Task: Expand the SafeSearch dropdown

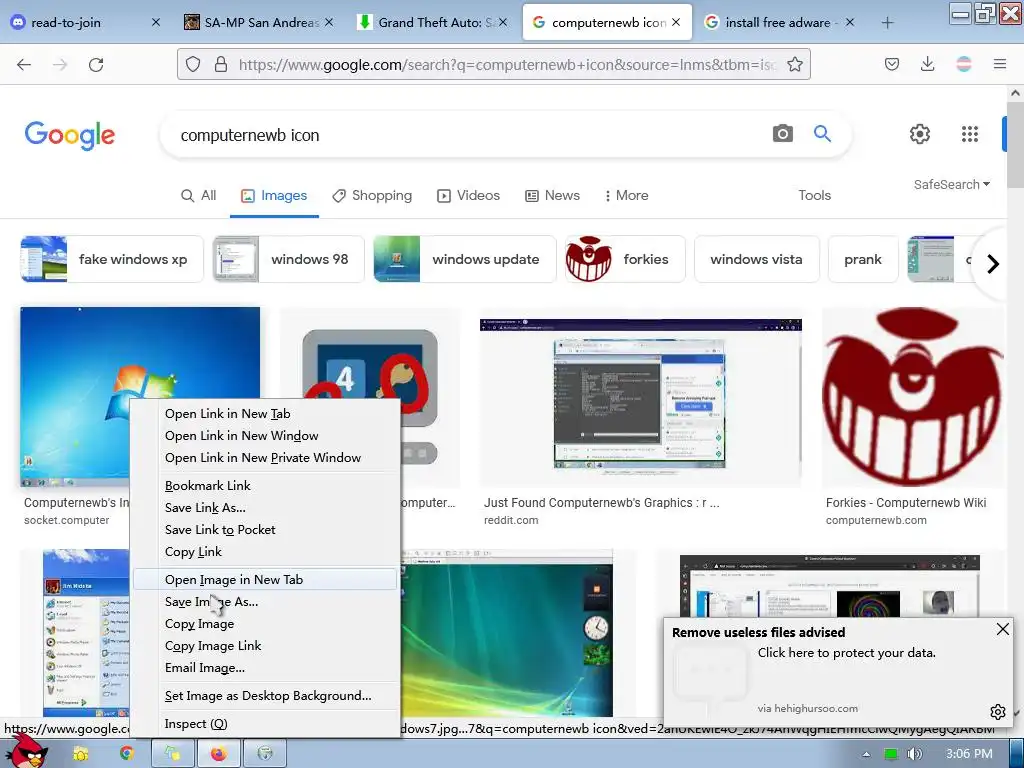Action: 952,184
